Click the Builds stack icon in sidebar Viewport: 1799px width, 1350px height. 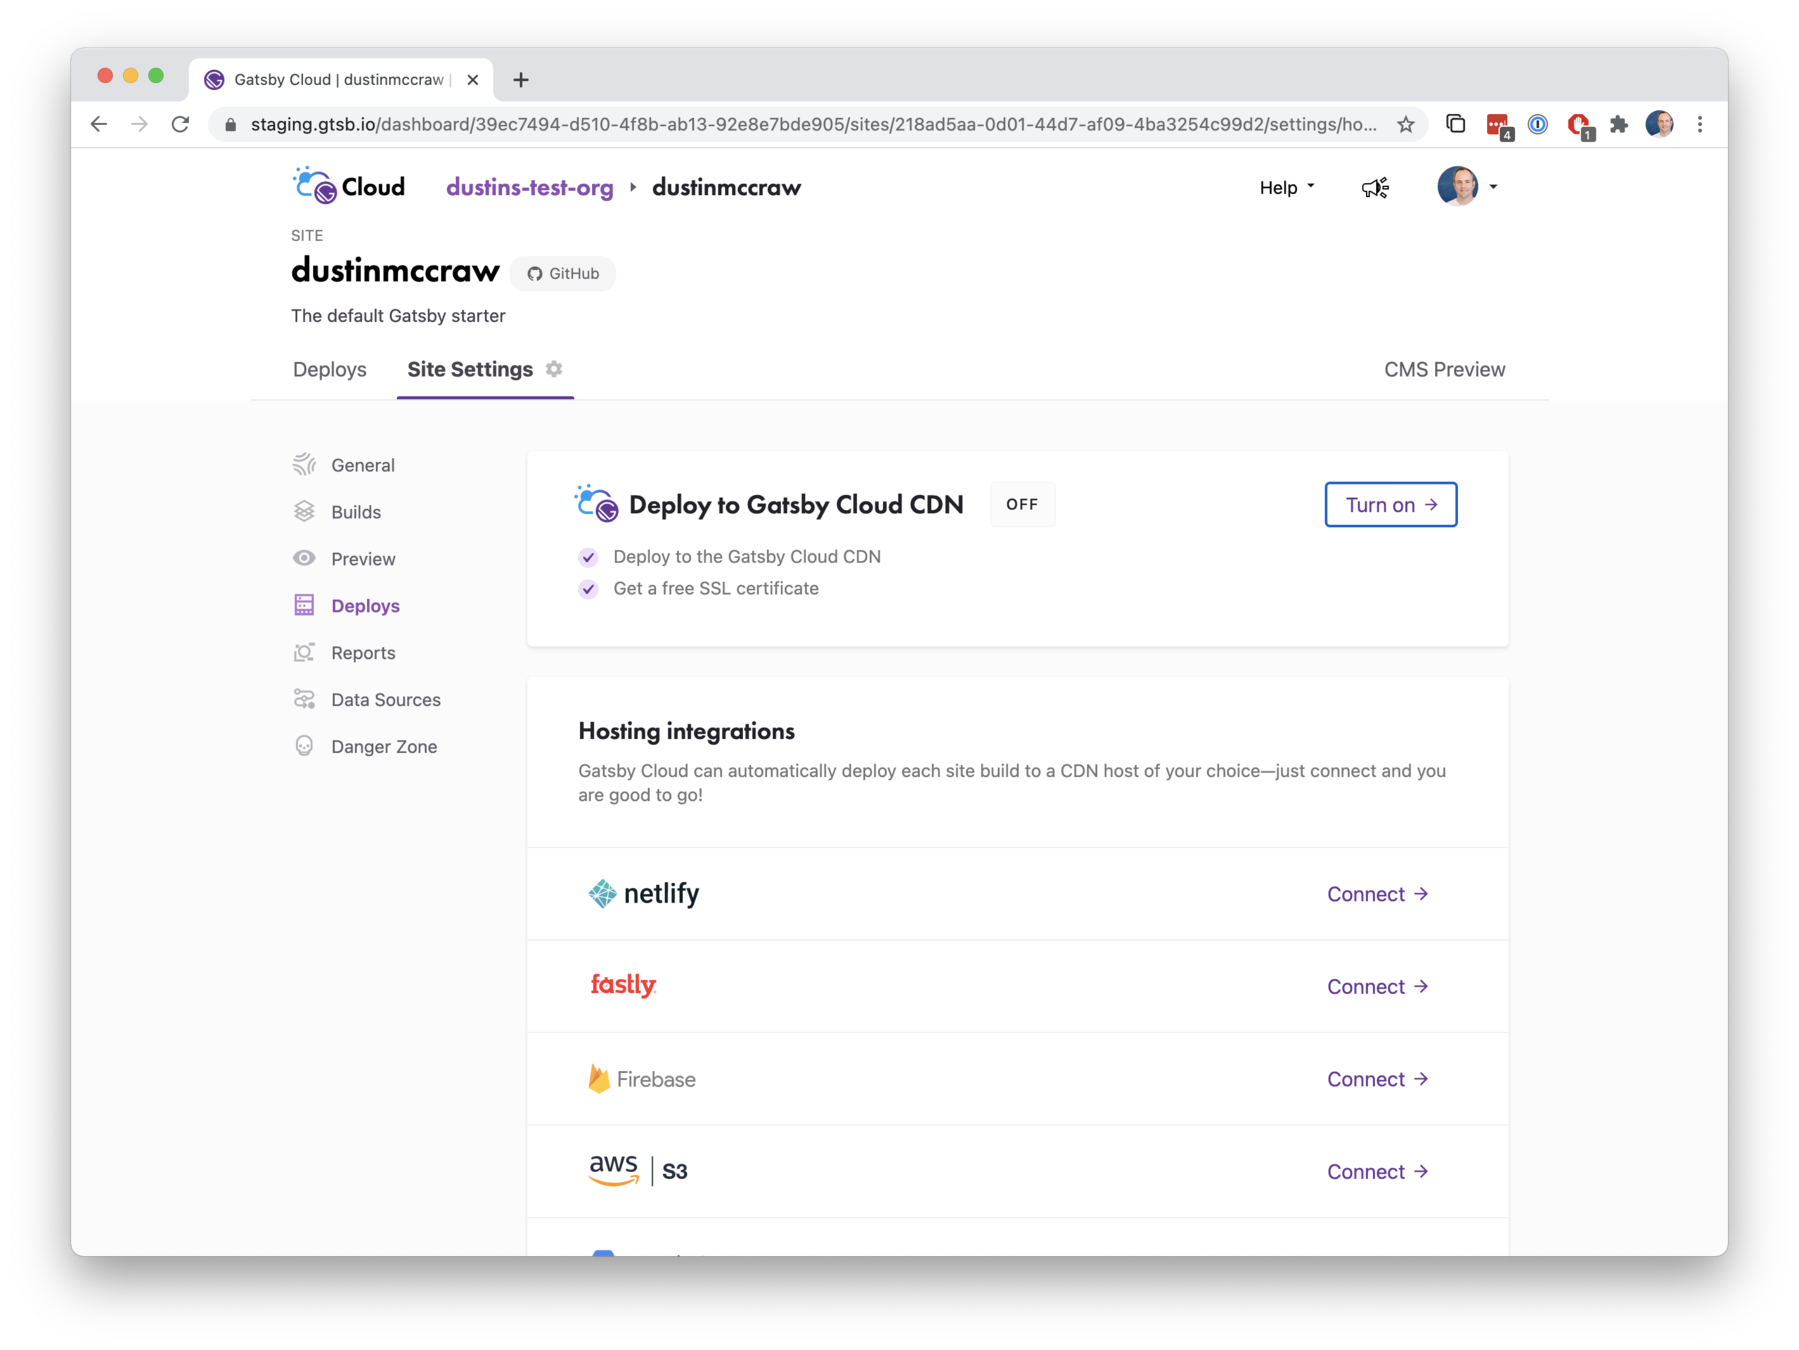(304, 511)
